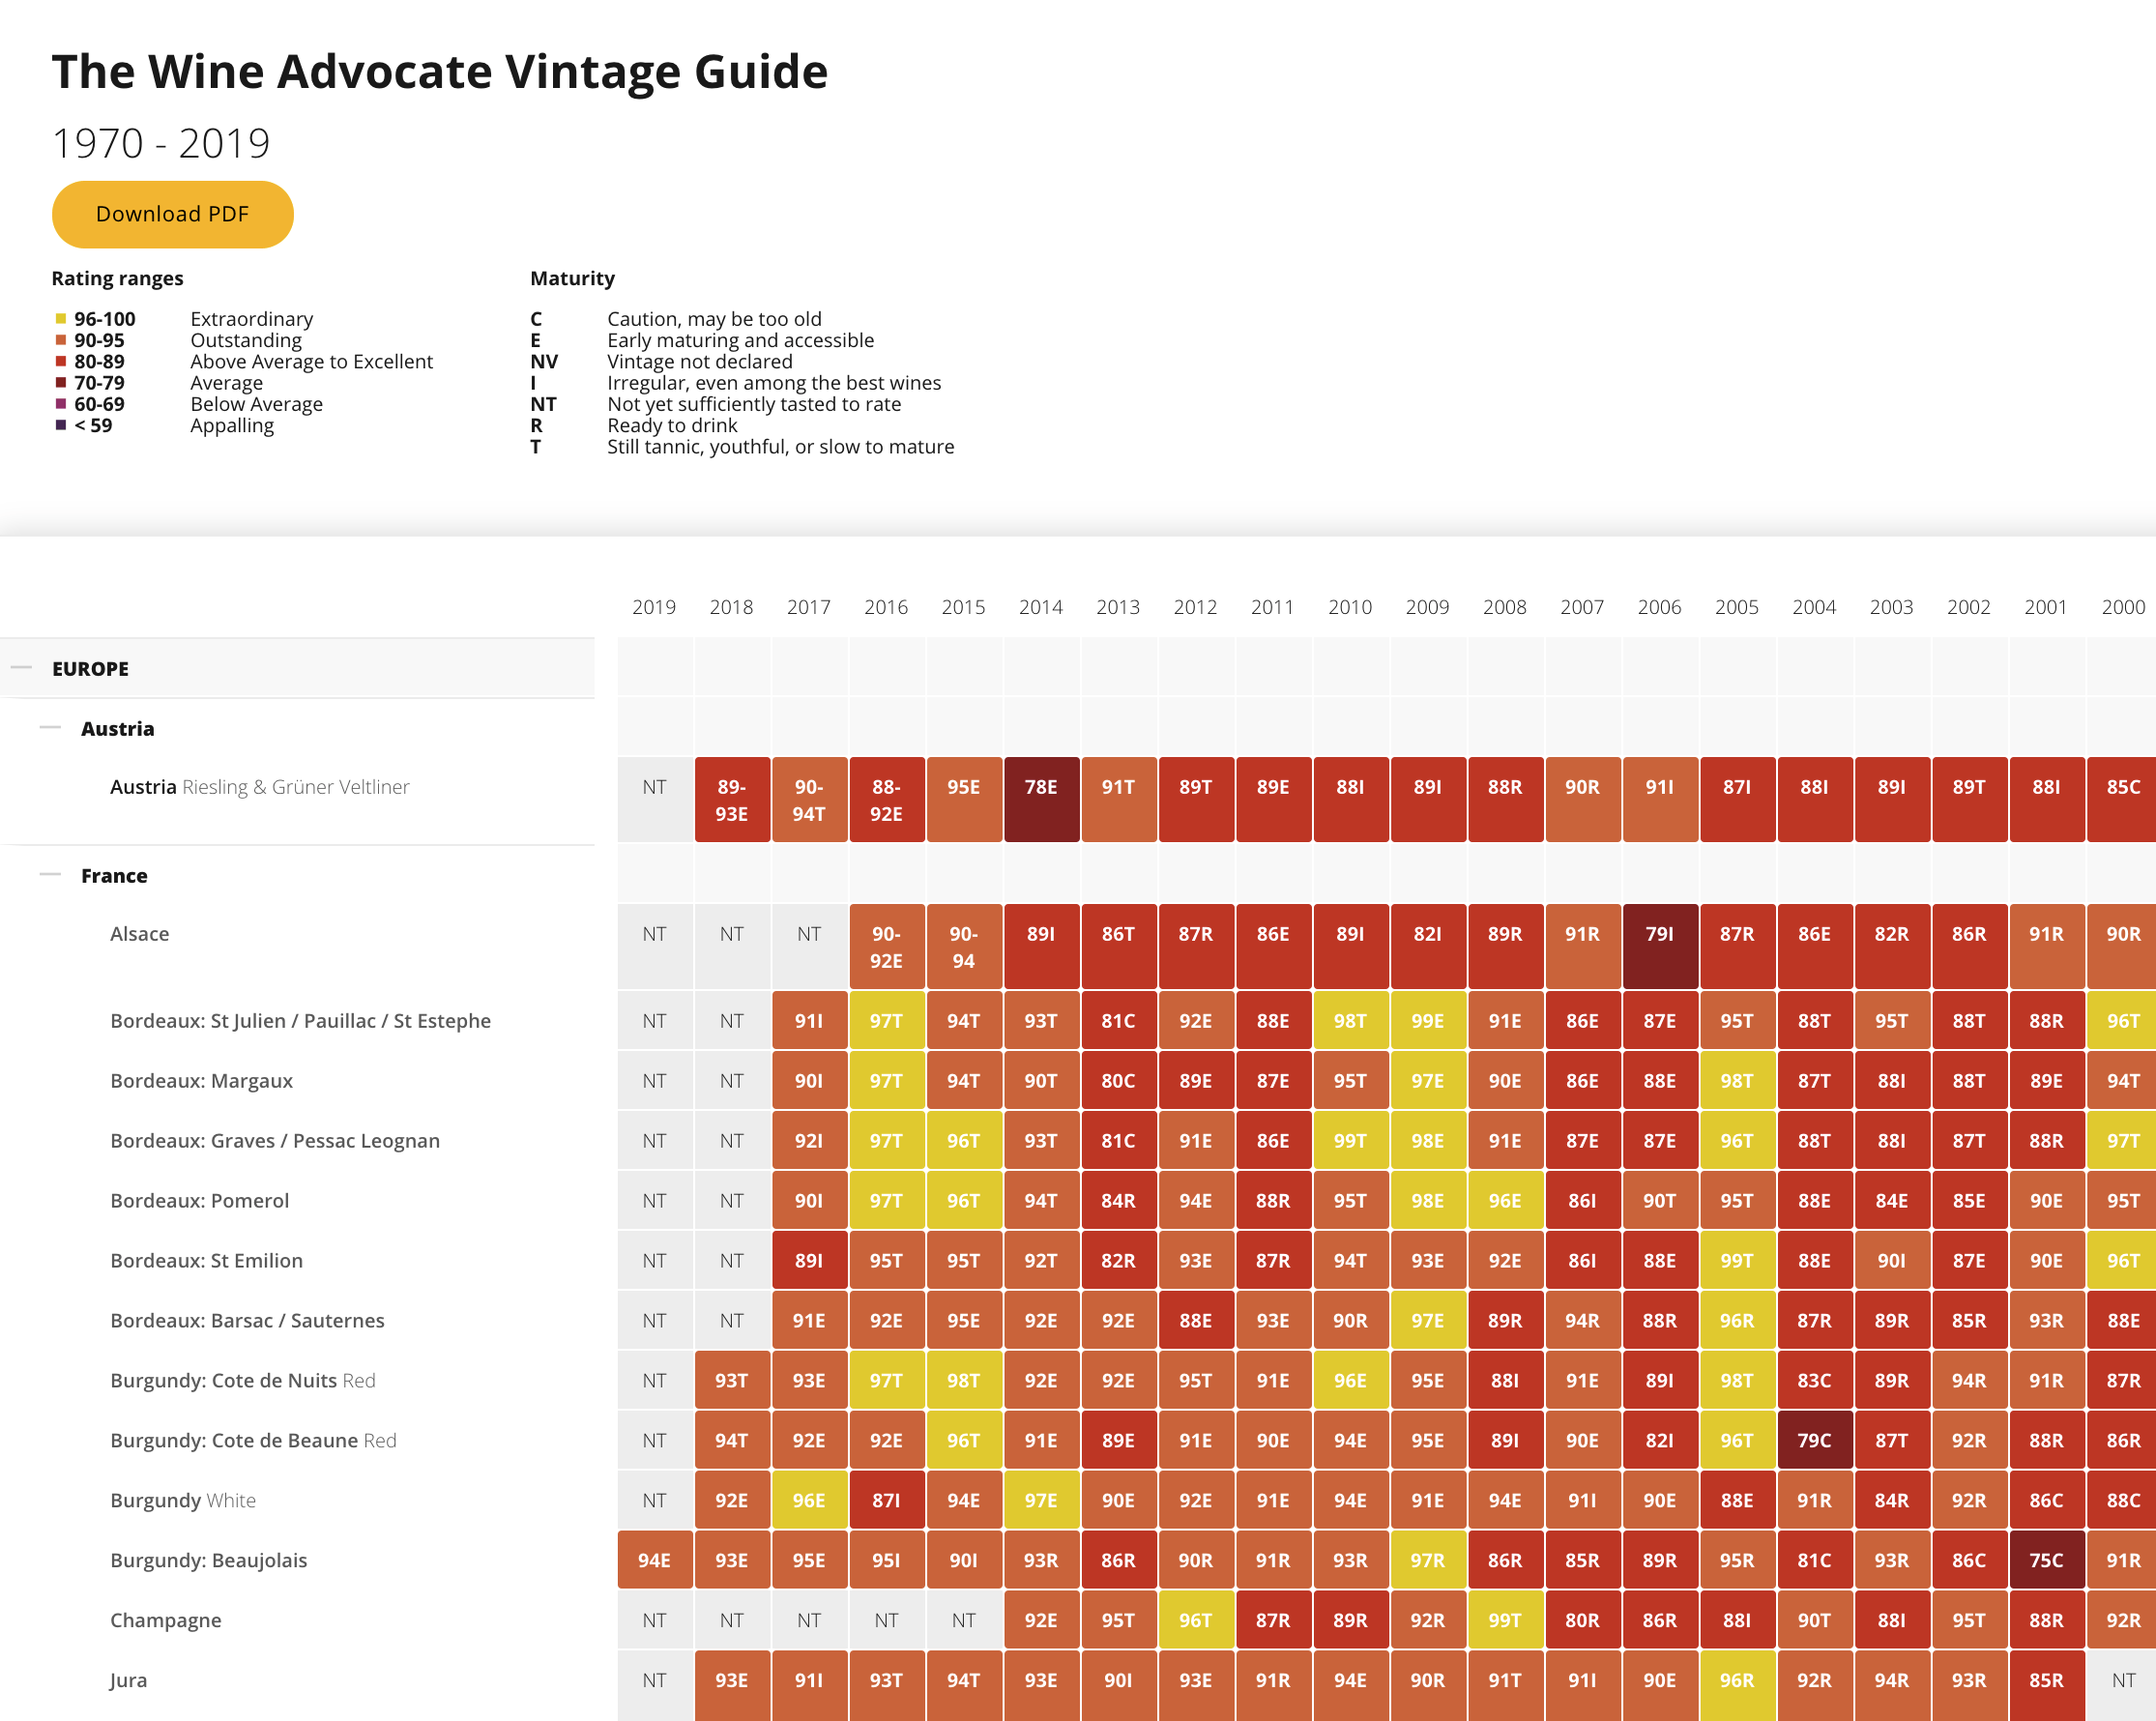
Task: Click the 2010 year column header
Action: [1350, 607]
